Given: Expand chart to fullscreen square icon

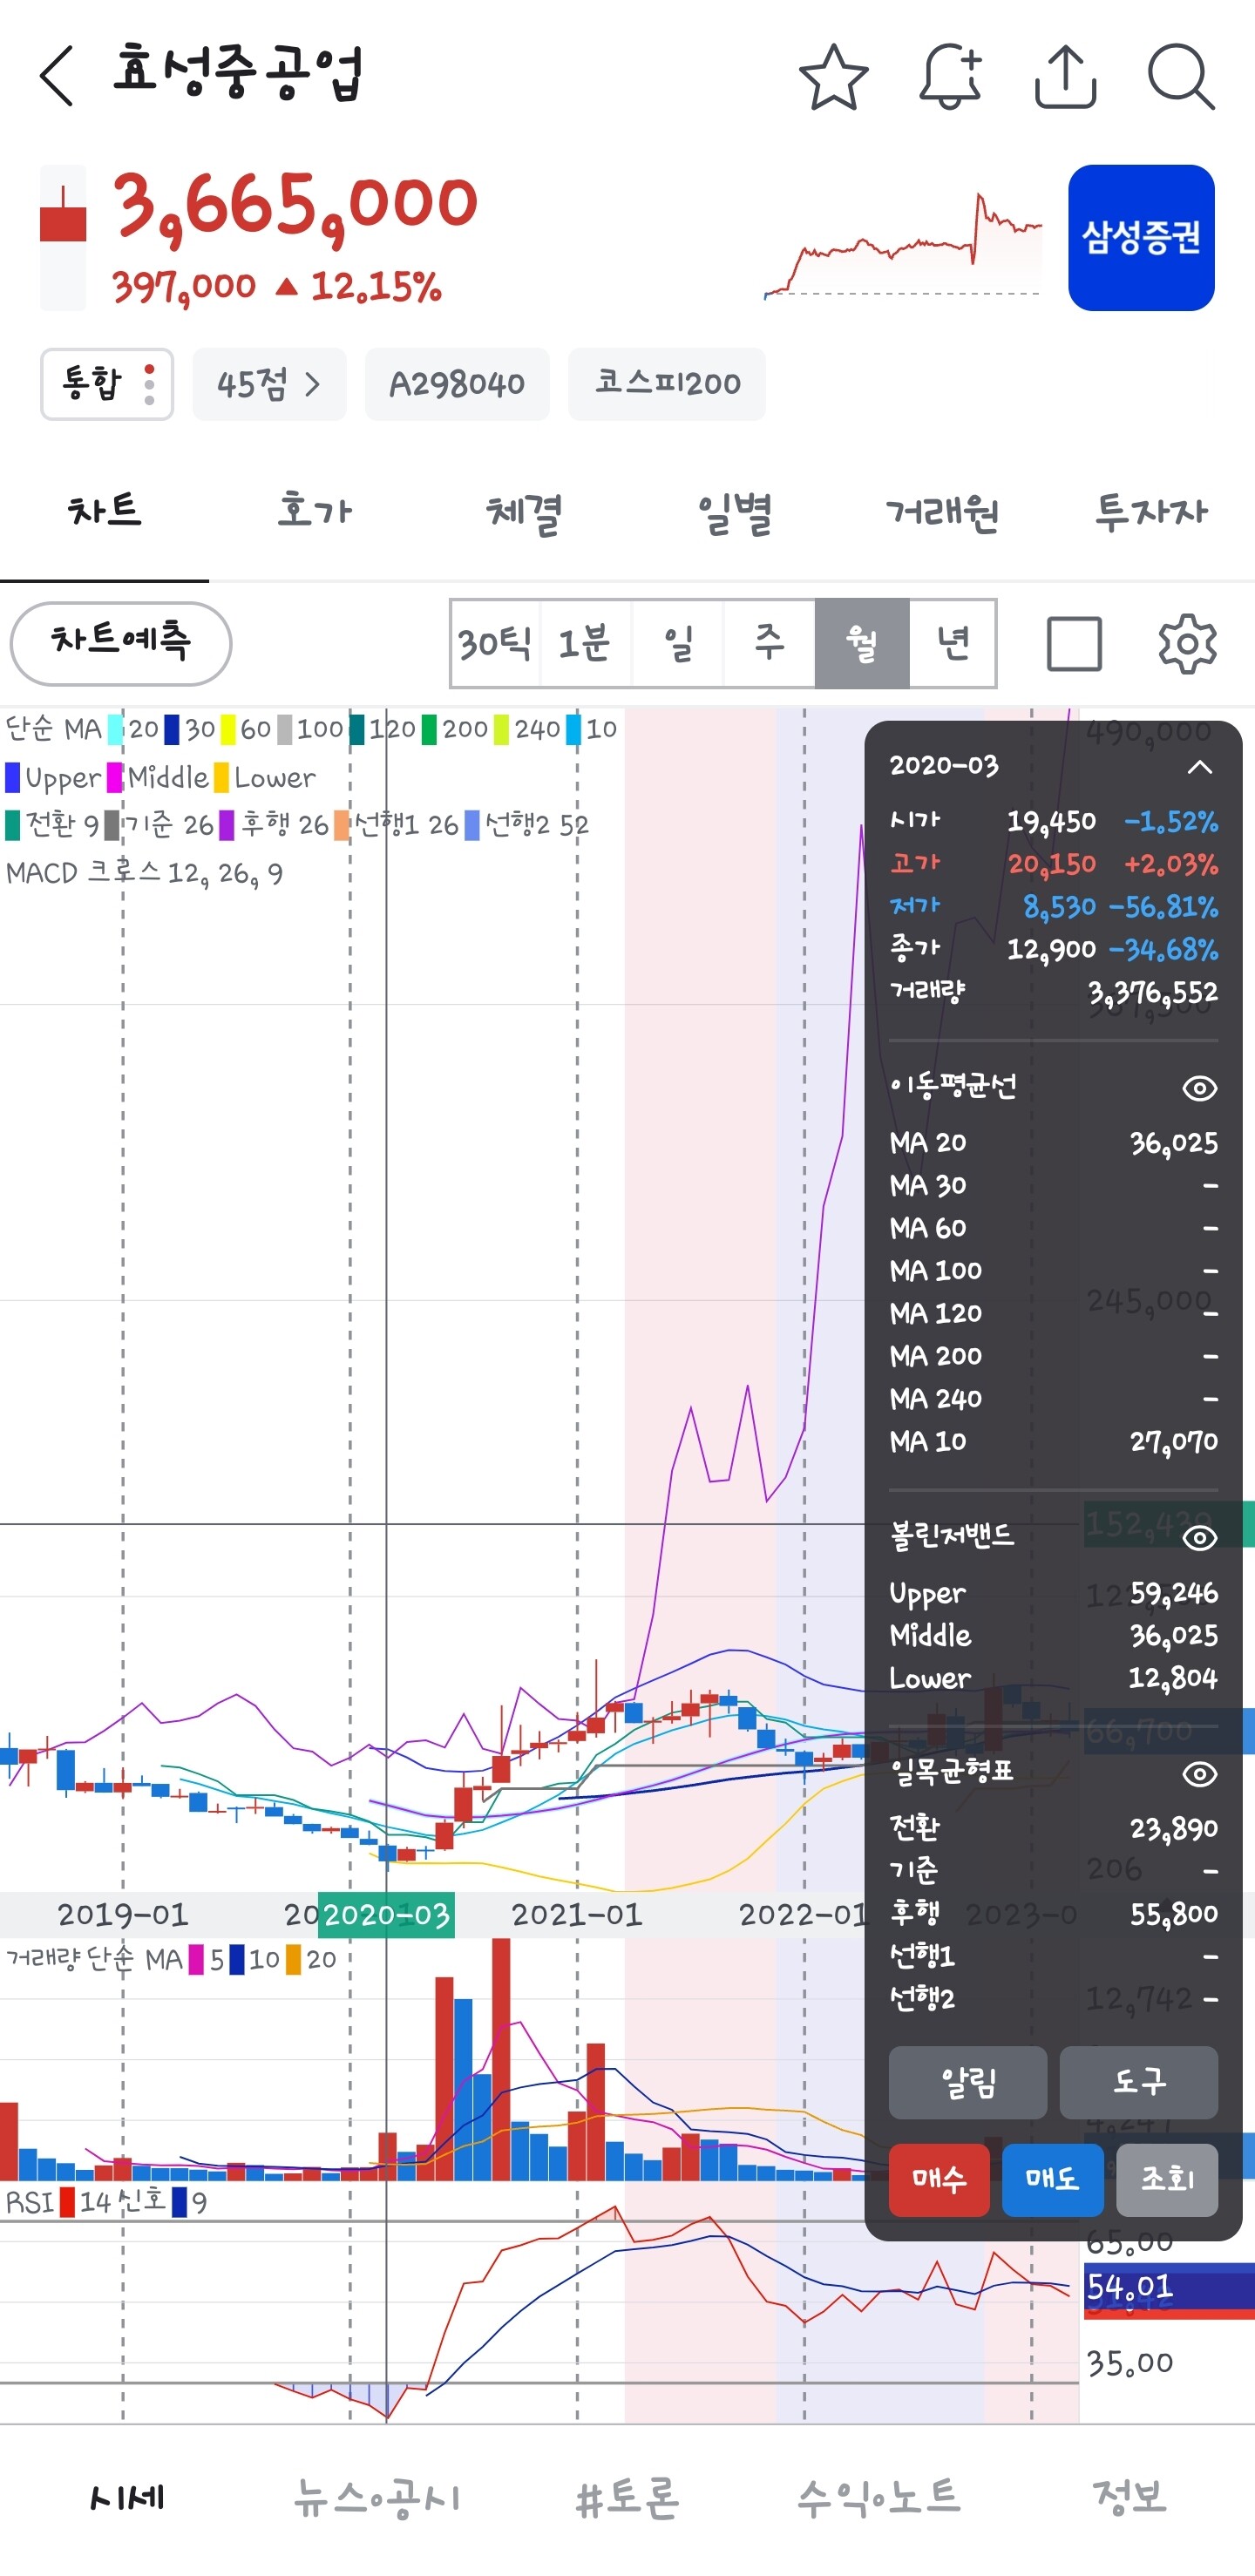Looking at the screenshot, I should [x=1074, y=643].
